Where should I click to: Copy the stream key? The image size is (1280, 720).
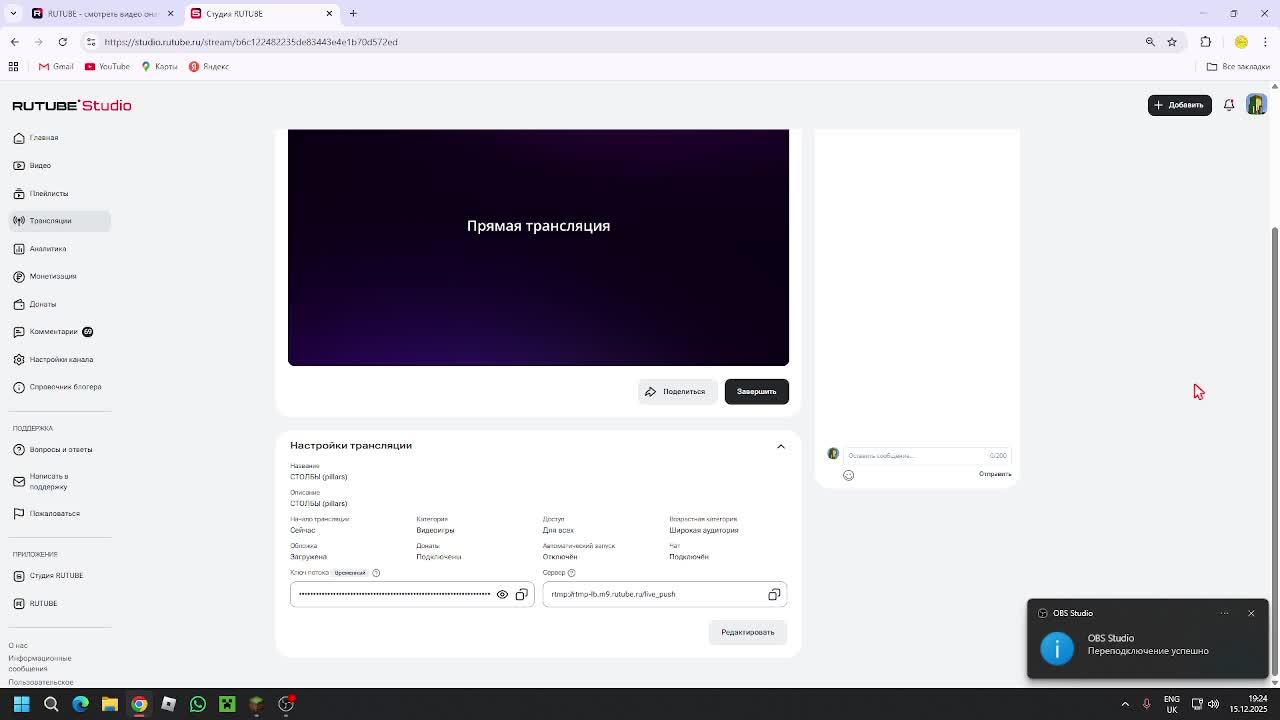click(x=521, y=594)
